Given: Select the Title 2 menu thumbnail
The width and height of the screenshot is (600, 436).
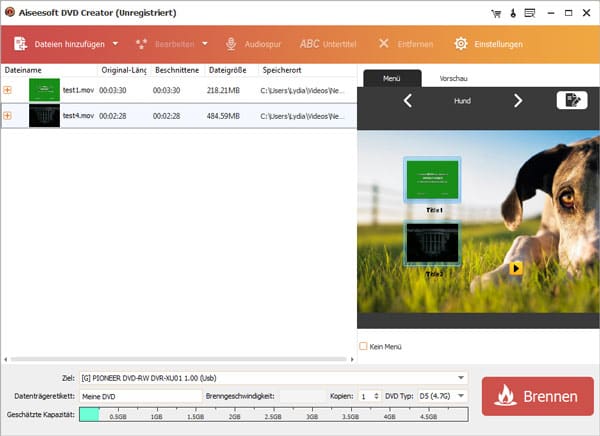Looking at the screenshot, I should (x=432, y=243).
